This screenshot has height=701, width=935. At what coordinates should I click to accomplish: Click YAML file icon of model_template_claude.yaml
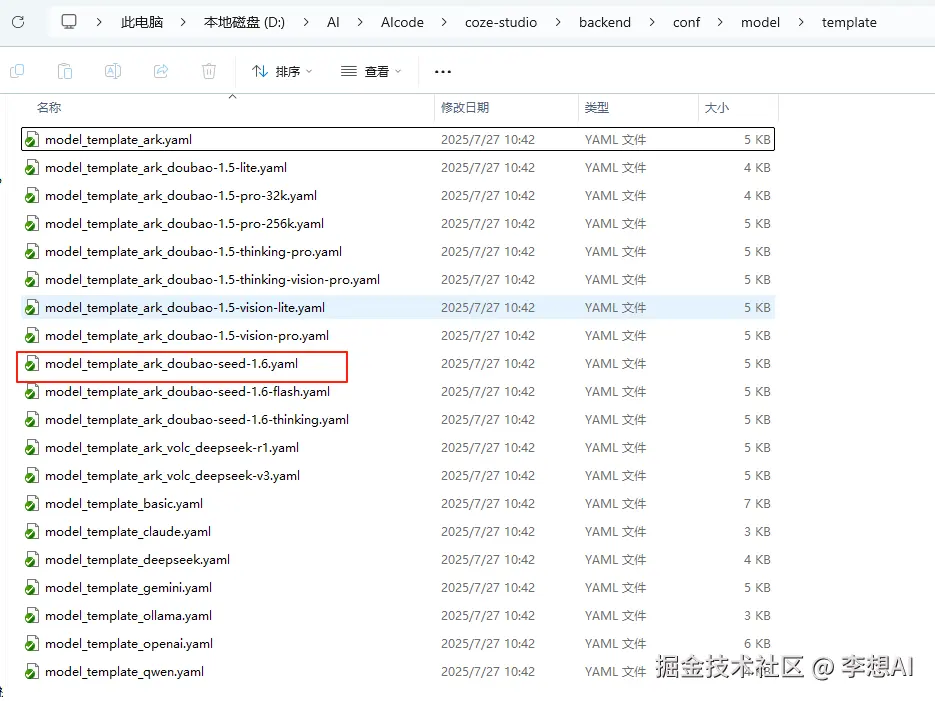(x=32, y=532)
